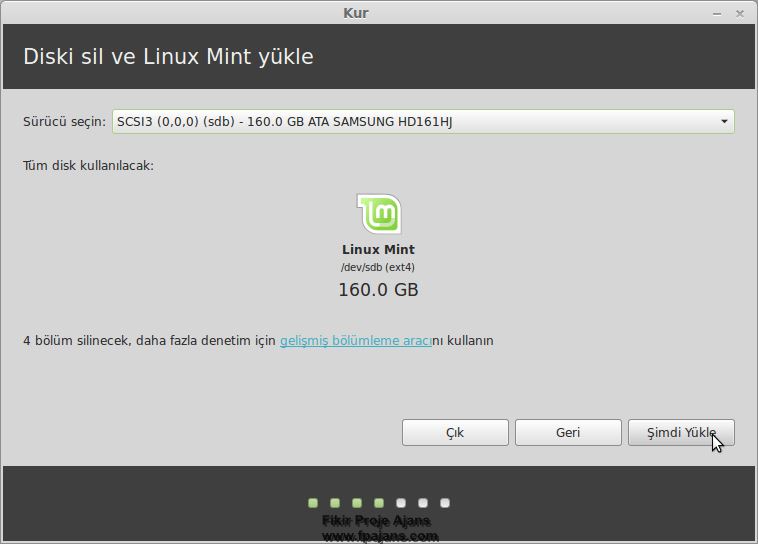Quit the installer with Çık
The width and height of the screenshot is (758, 544).
(455, 432)
